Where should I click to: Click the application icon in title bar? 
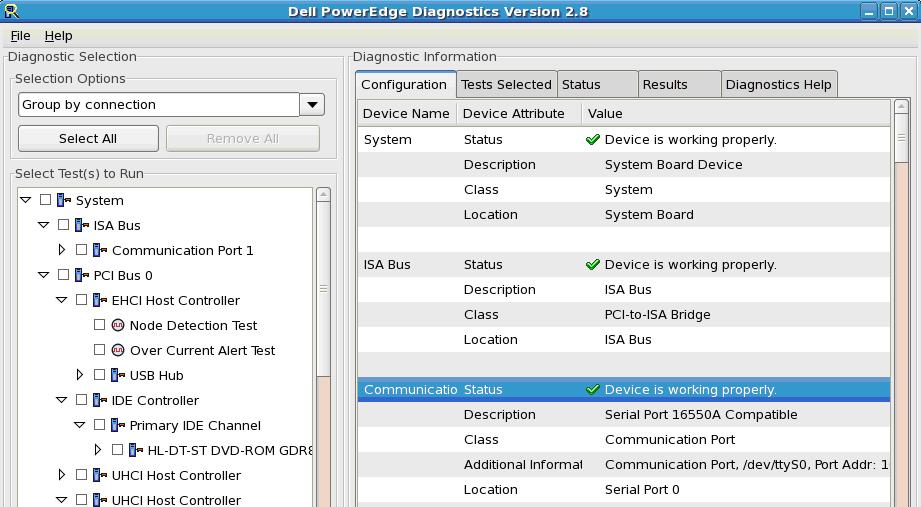pos(11,11)
